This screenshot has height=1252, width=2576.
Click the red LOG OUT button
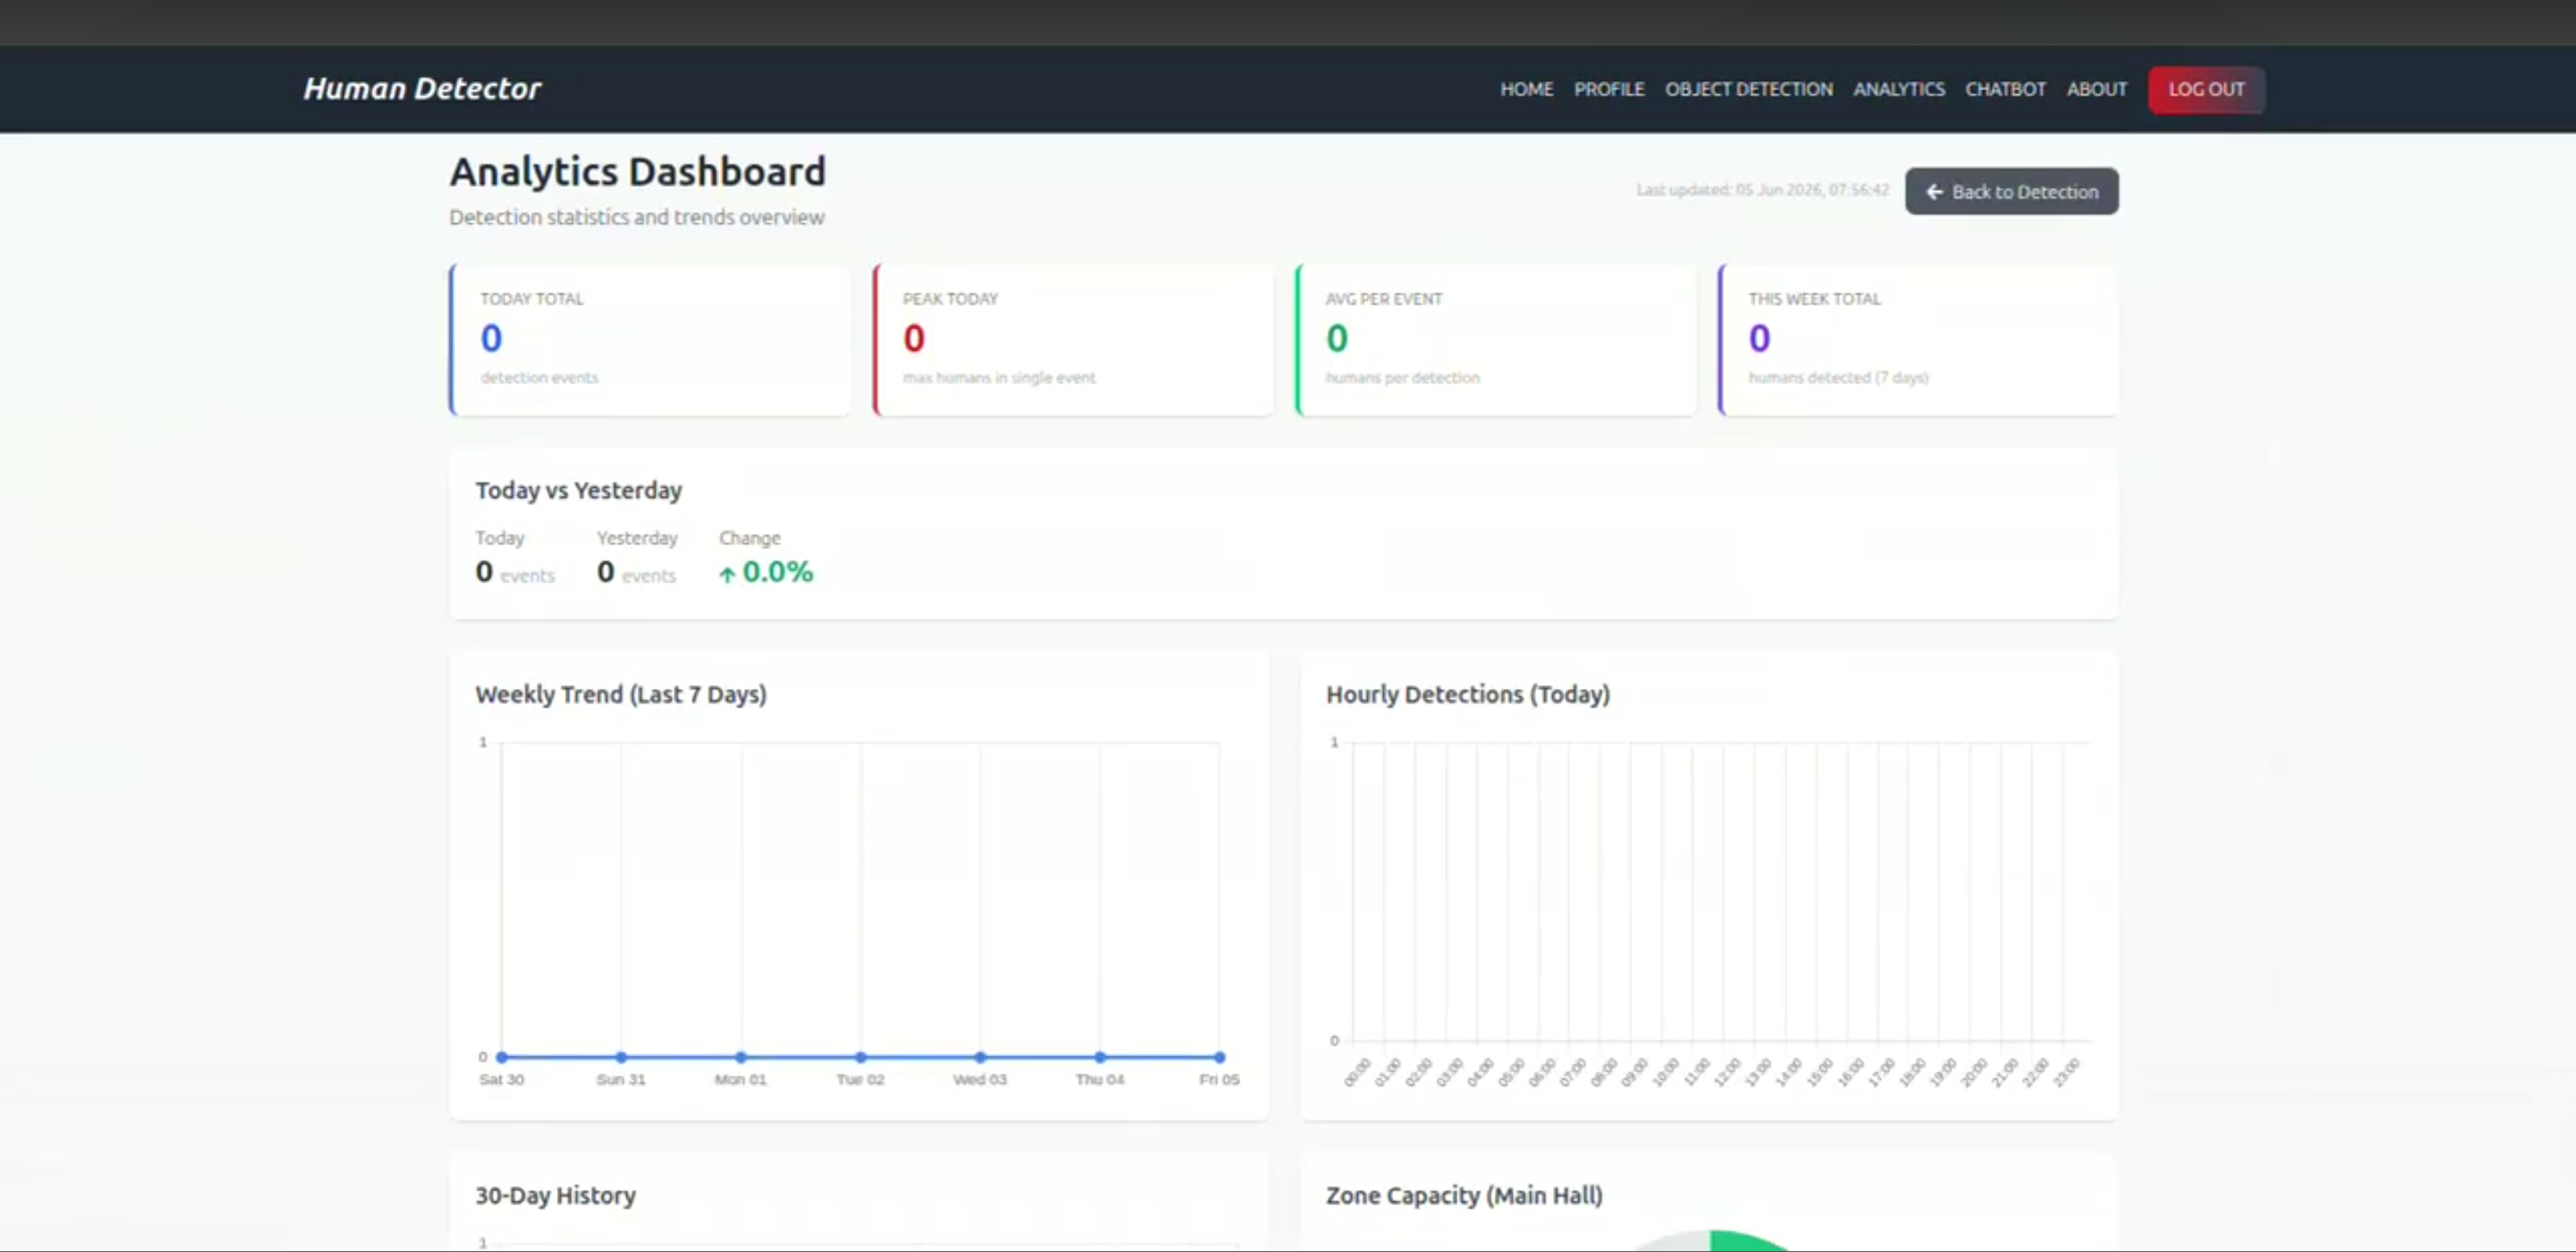(x=2206, y=89)
